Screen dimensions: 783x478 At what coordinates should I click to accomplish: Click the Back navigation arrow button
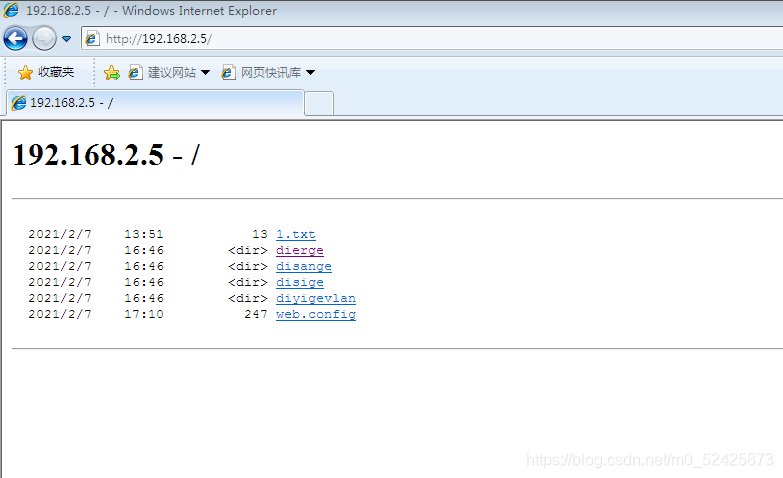tap(15, 38)
